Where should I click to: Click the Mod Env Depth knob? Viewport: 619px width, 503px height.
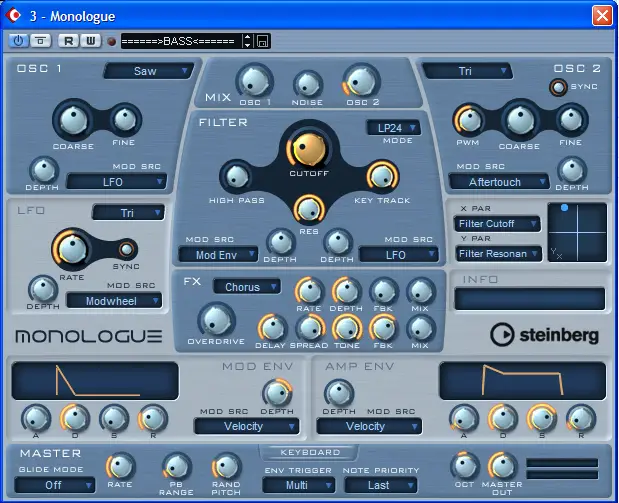[277, 393]
